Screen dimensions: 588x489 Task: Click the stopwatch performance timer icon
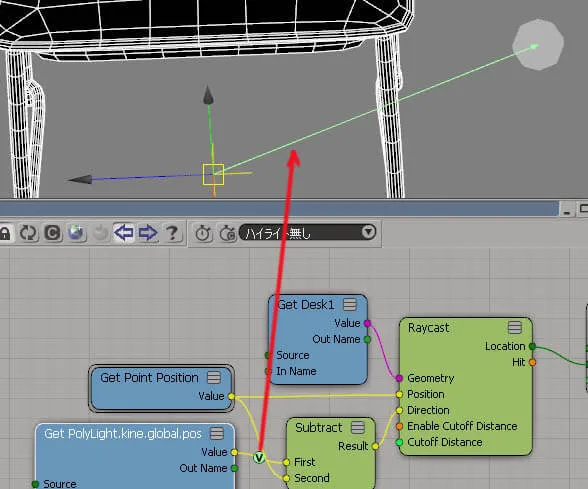pyautogui.click(x=203, y=233)
